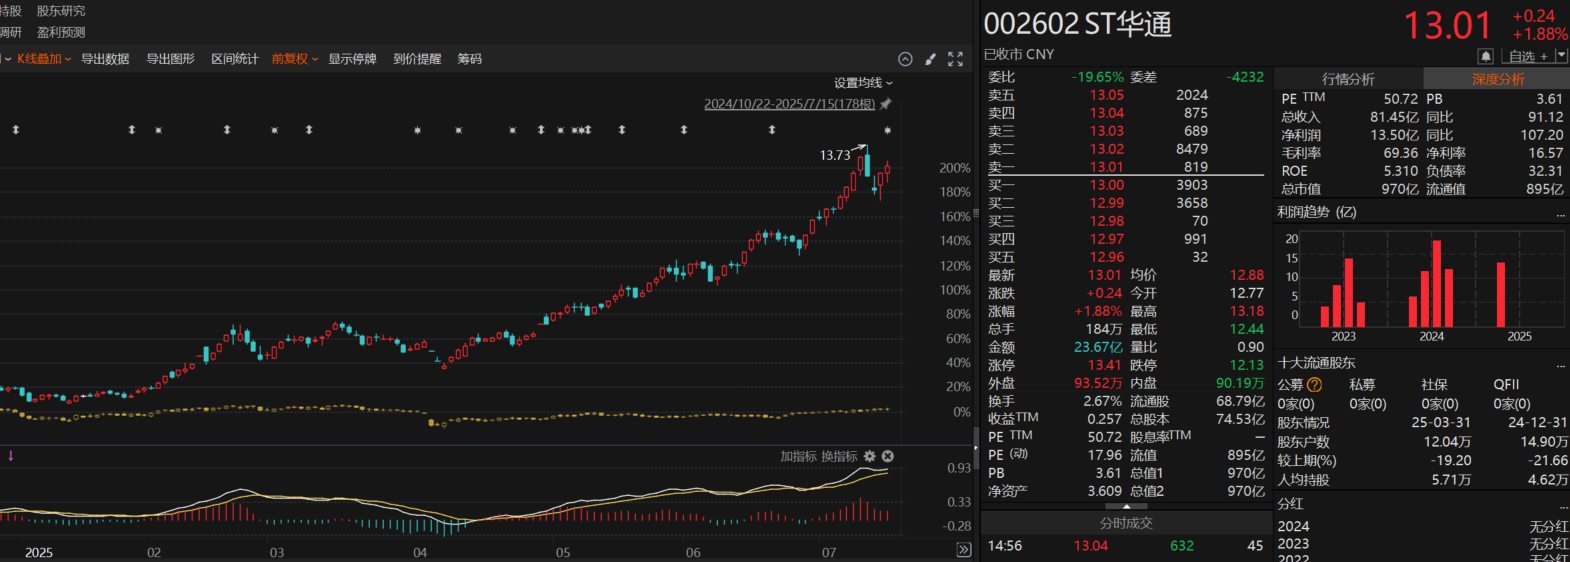Screen dimensions: 1570x562
Task: Close the indicator panel with X icon
Action: (x=887, y=456)
